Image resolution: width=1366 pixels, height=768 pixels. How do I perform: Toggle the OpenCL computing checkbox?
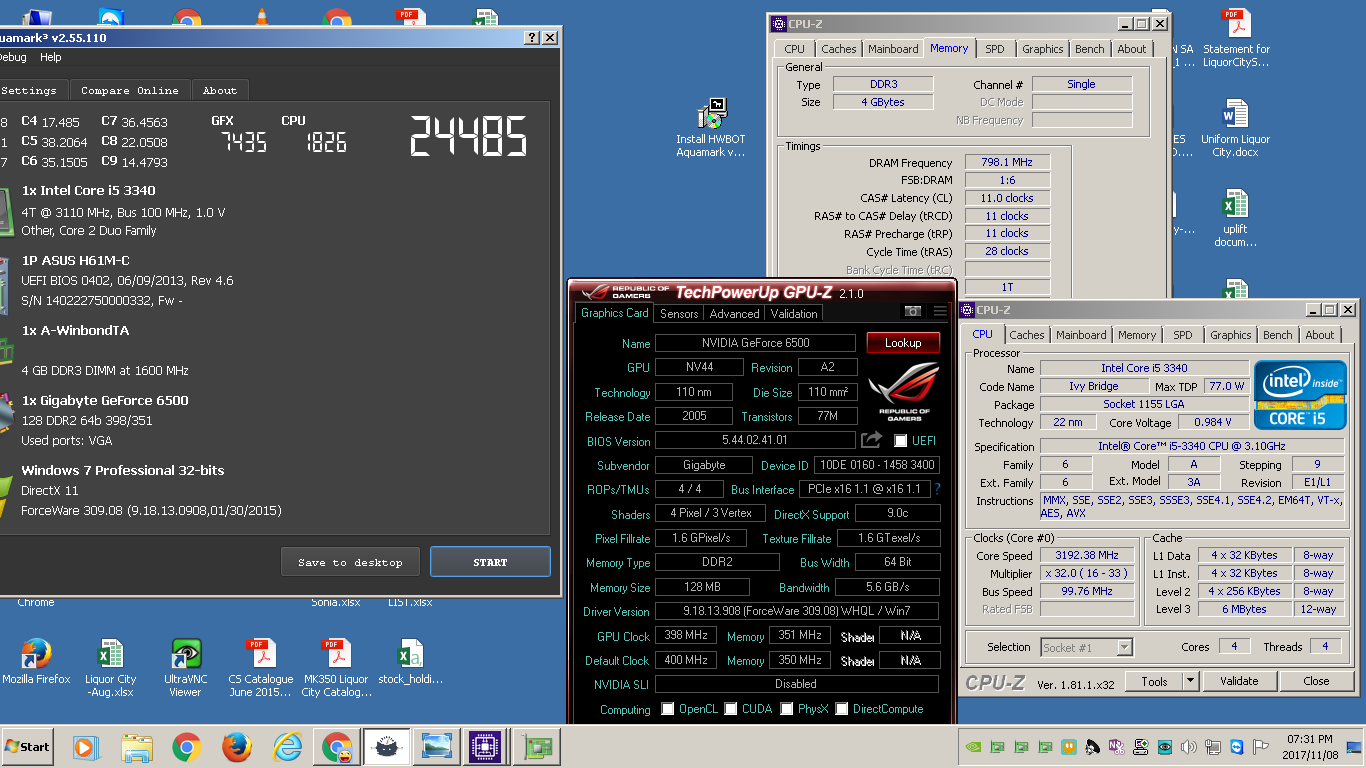668,709
